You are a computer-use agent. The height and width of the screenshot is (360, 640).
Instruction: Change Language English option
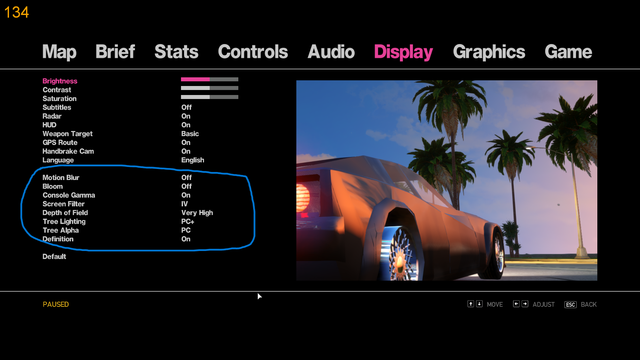193,160
